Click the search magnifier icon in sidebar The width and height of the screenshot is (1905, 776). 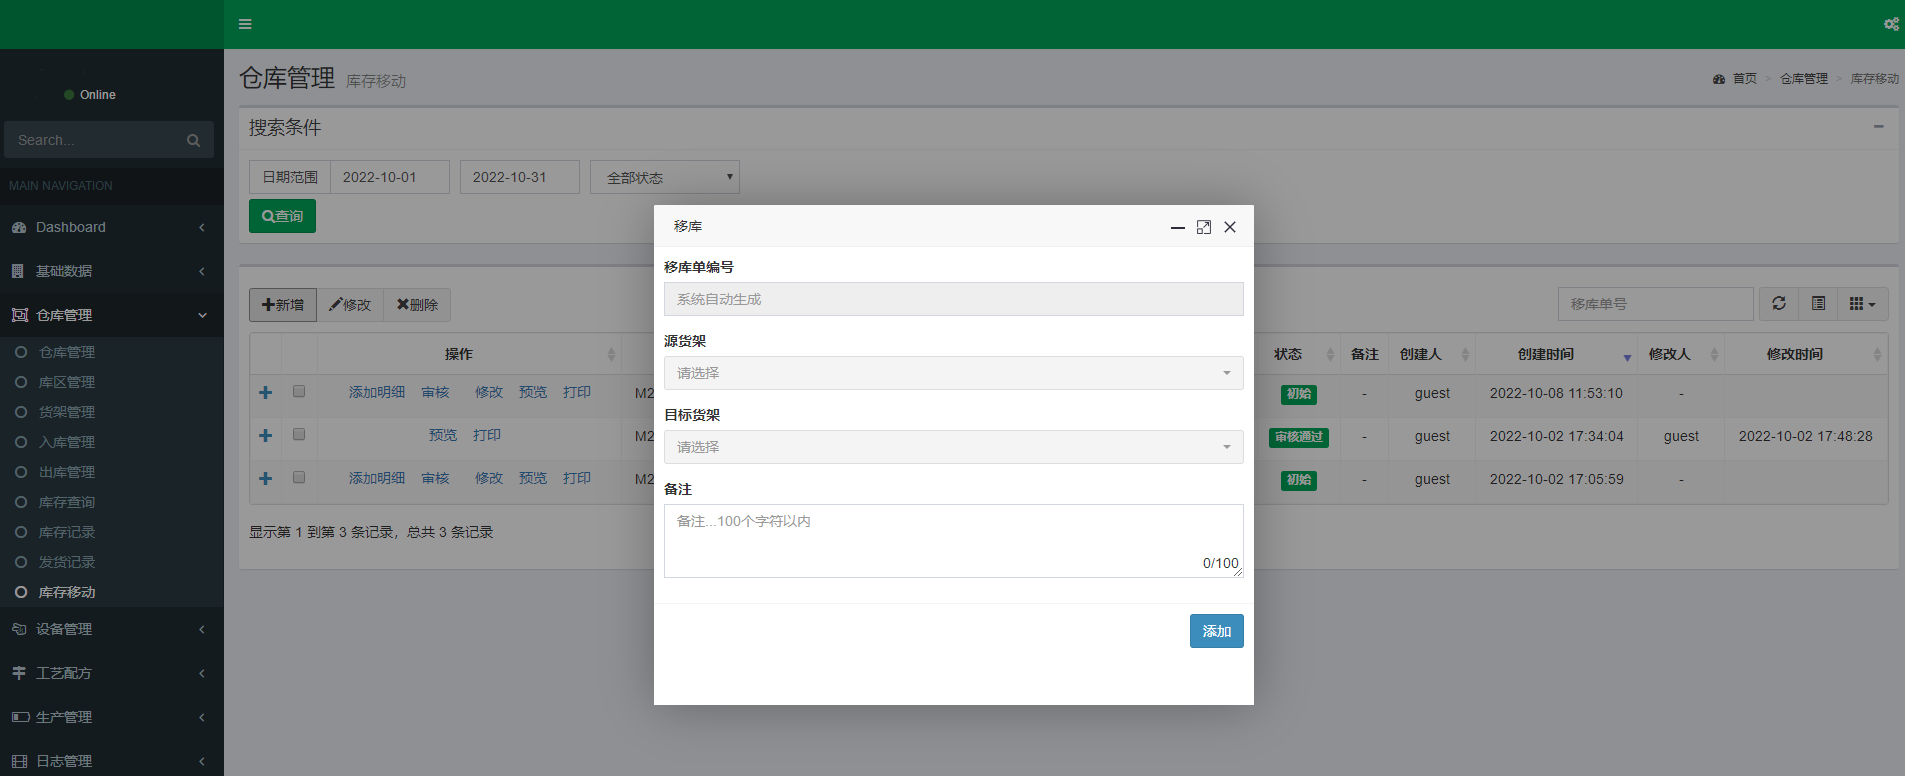193,141
